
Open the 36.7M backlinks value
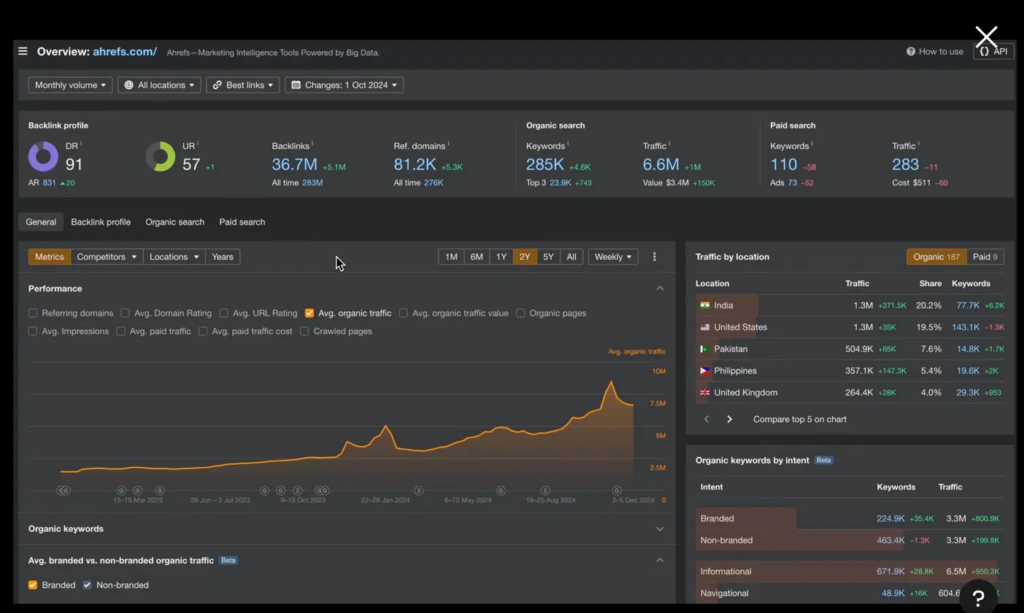295,165
